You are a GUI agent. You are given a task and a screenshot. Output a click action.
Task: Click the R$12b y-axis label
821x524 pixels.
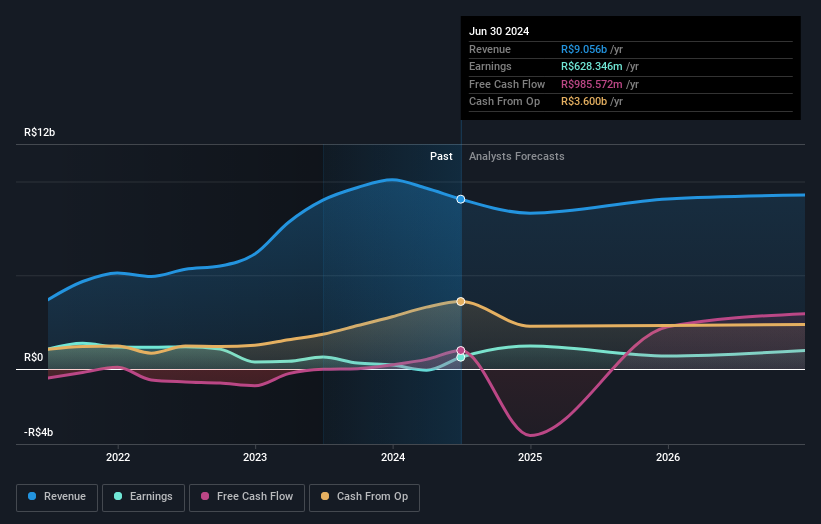pyautogui.click(x=39, y=132)
